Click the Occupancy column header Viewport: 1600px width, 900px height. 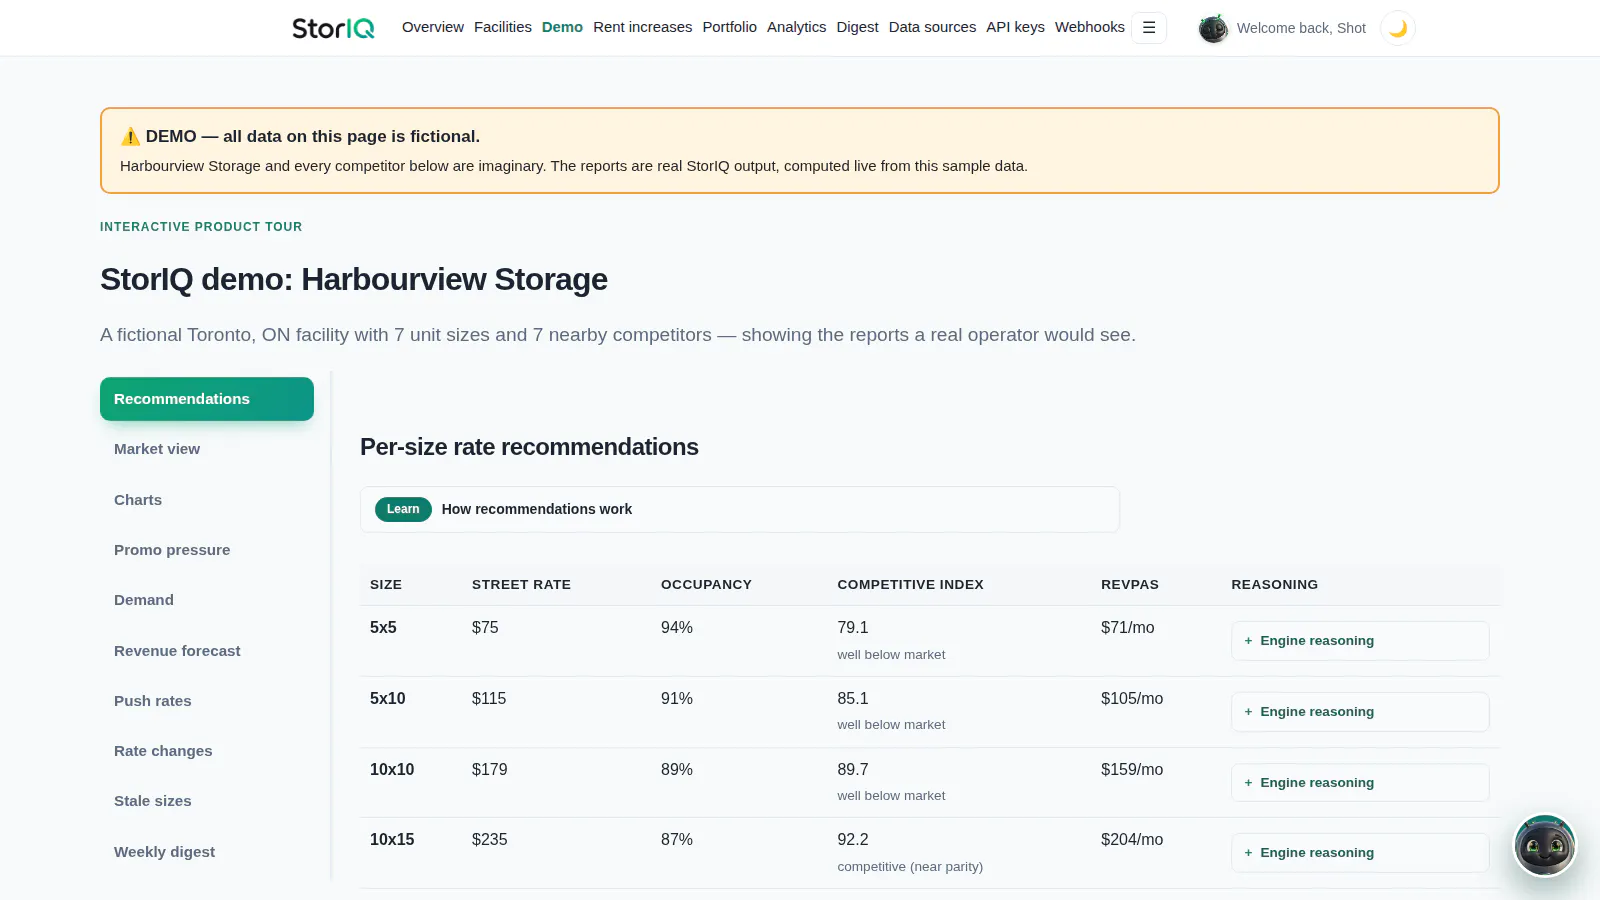[706, 585]
